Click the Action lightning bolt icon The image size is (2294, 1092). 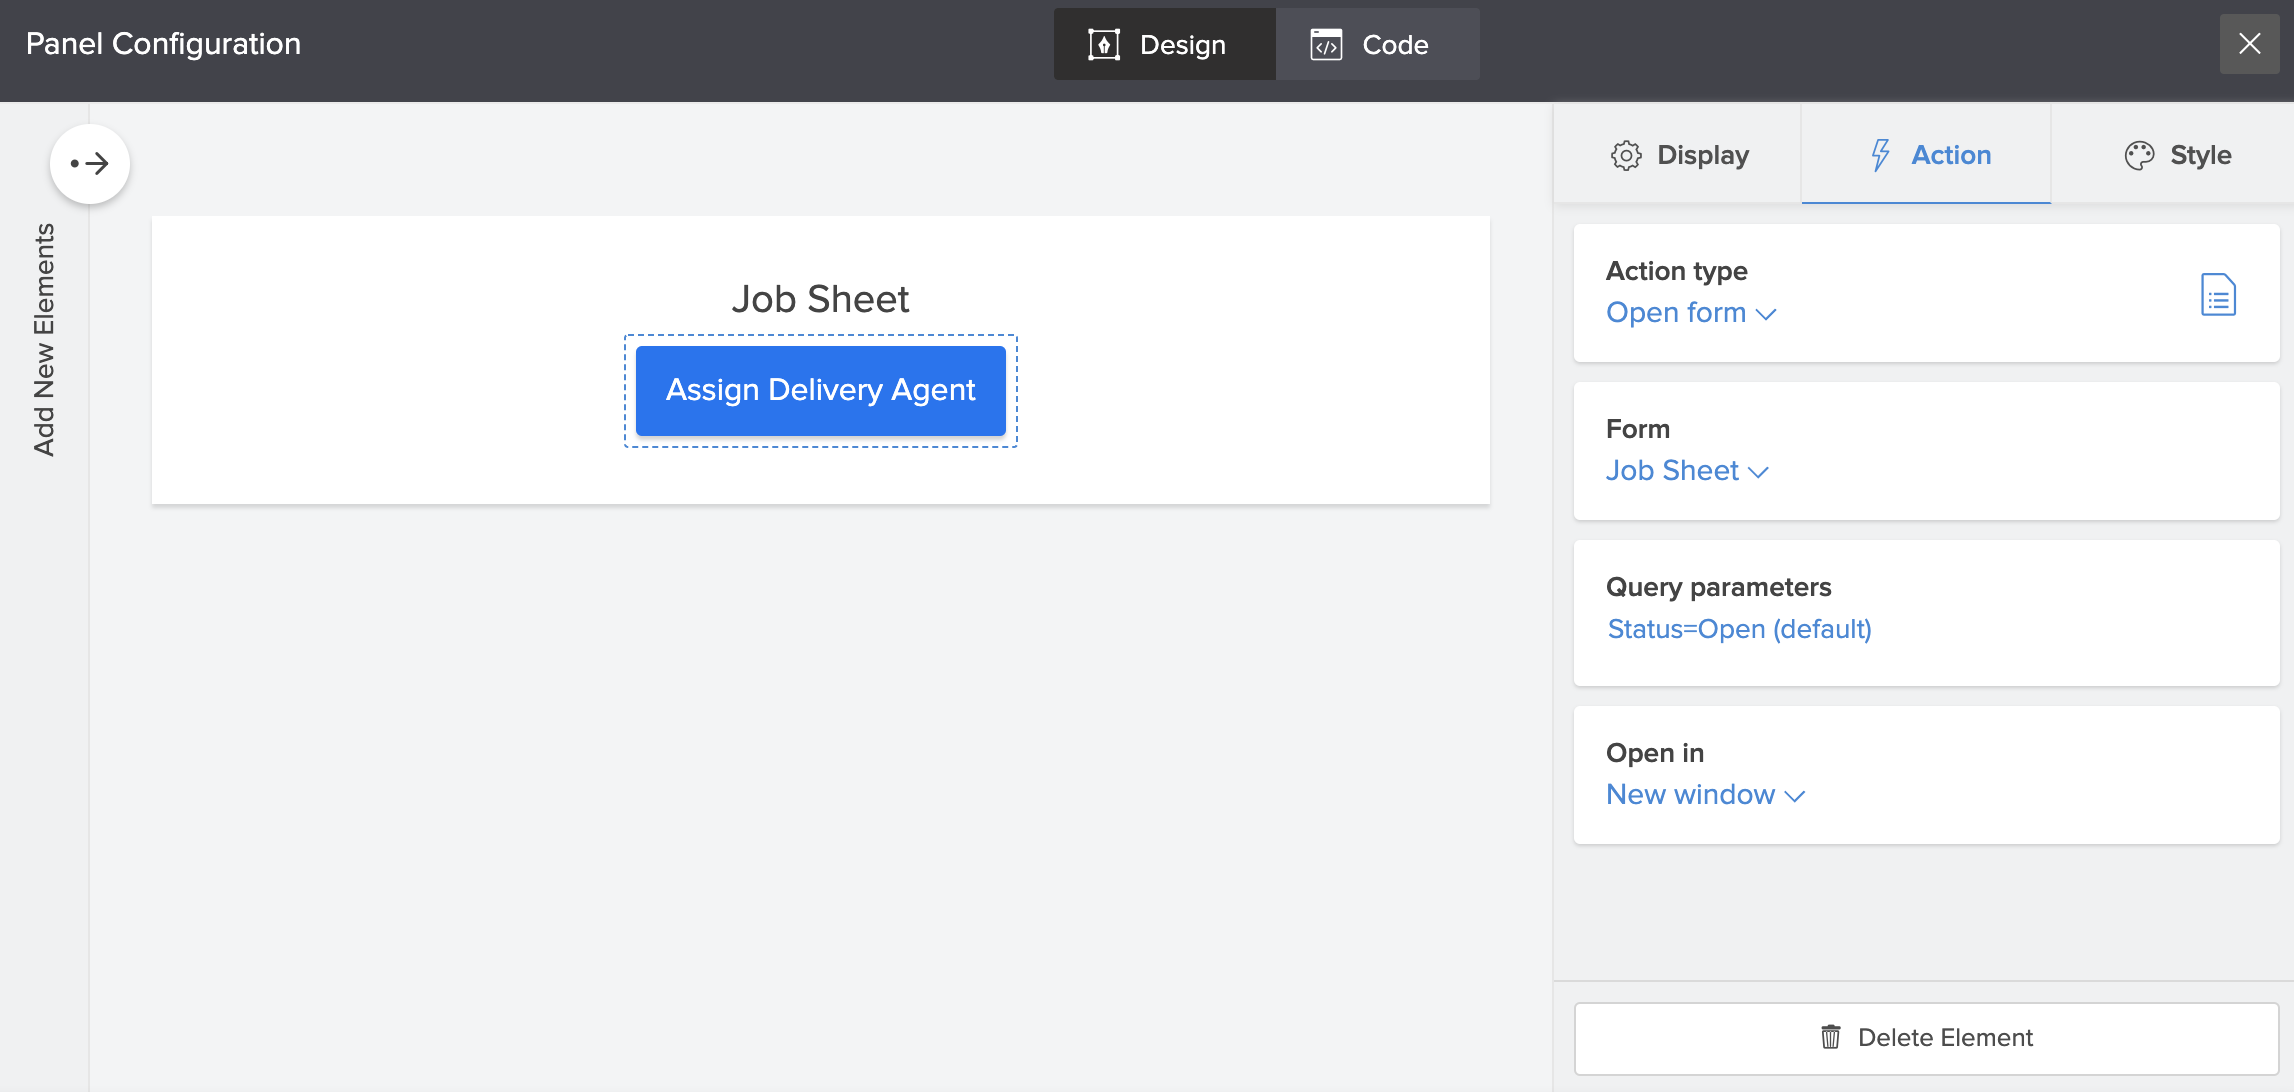(1880, 155)
